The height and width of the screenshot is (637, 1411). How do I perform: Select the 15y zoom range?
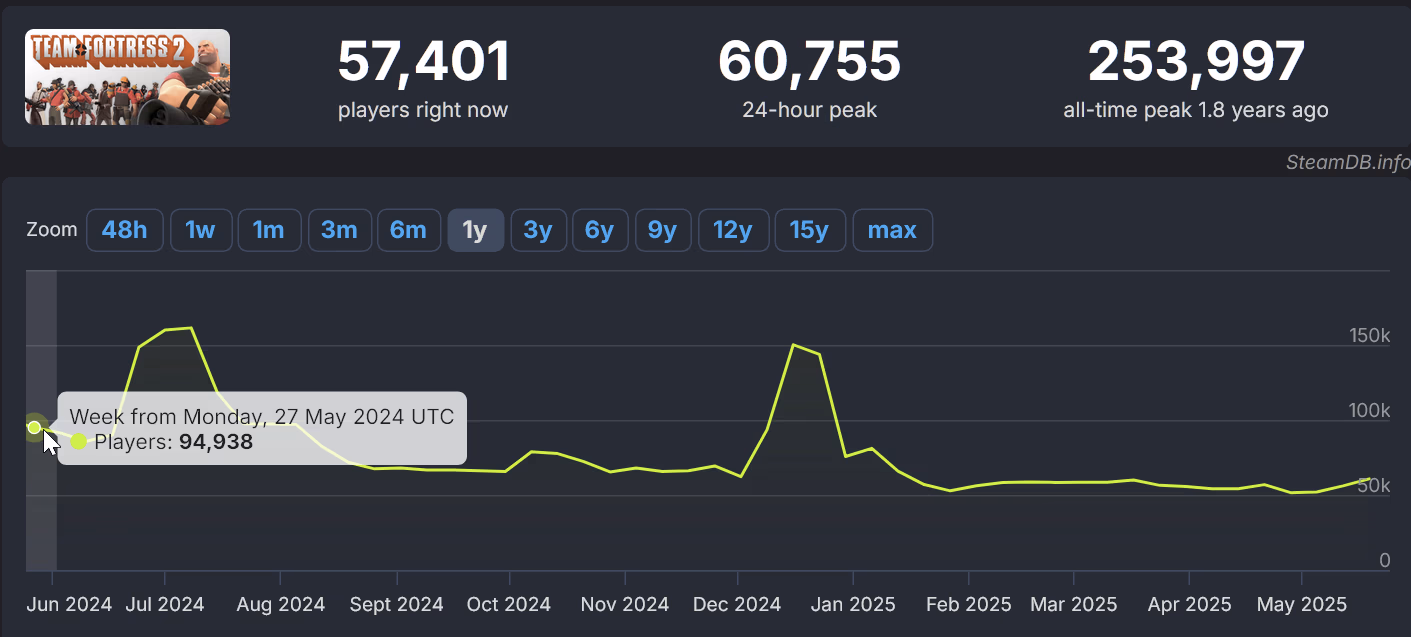click(809, 230)
